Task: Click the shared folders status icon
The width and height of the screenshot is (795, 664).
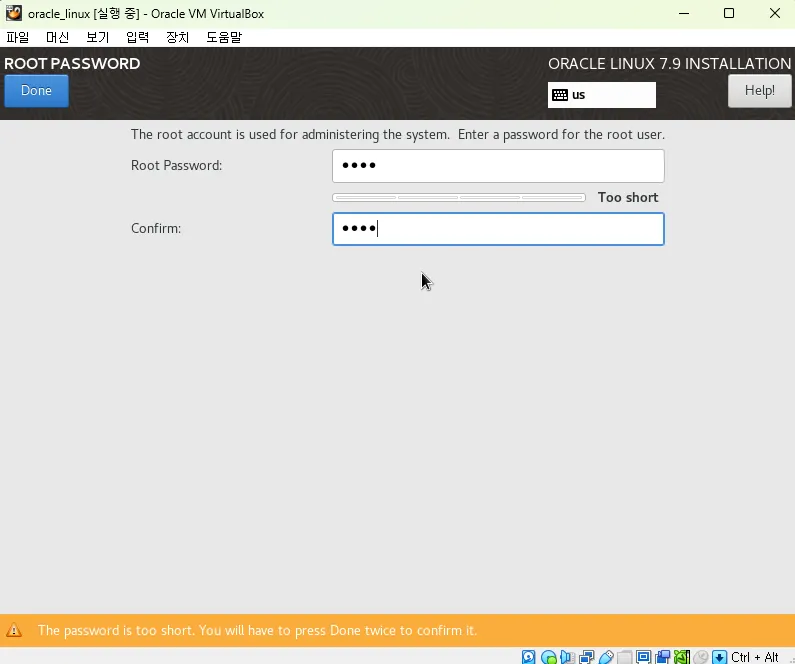Action: 625,657
